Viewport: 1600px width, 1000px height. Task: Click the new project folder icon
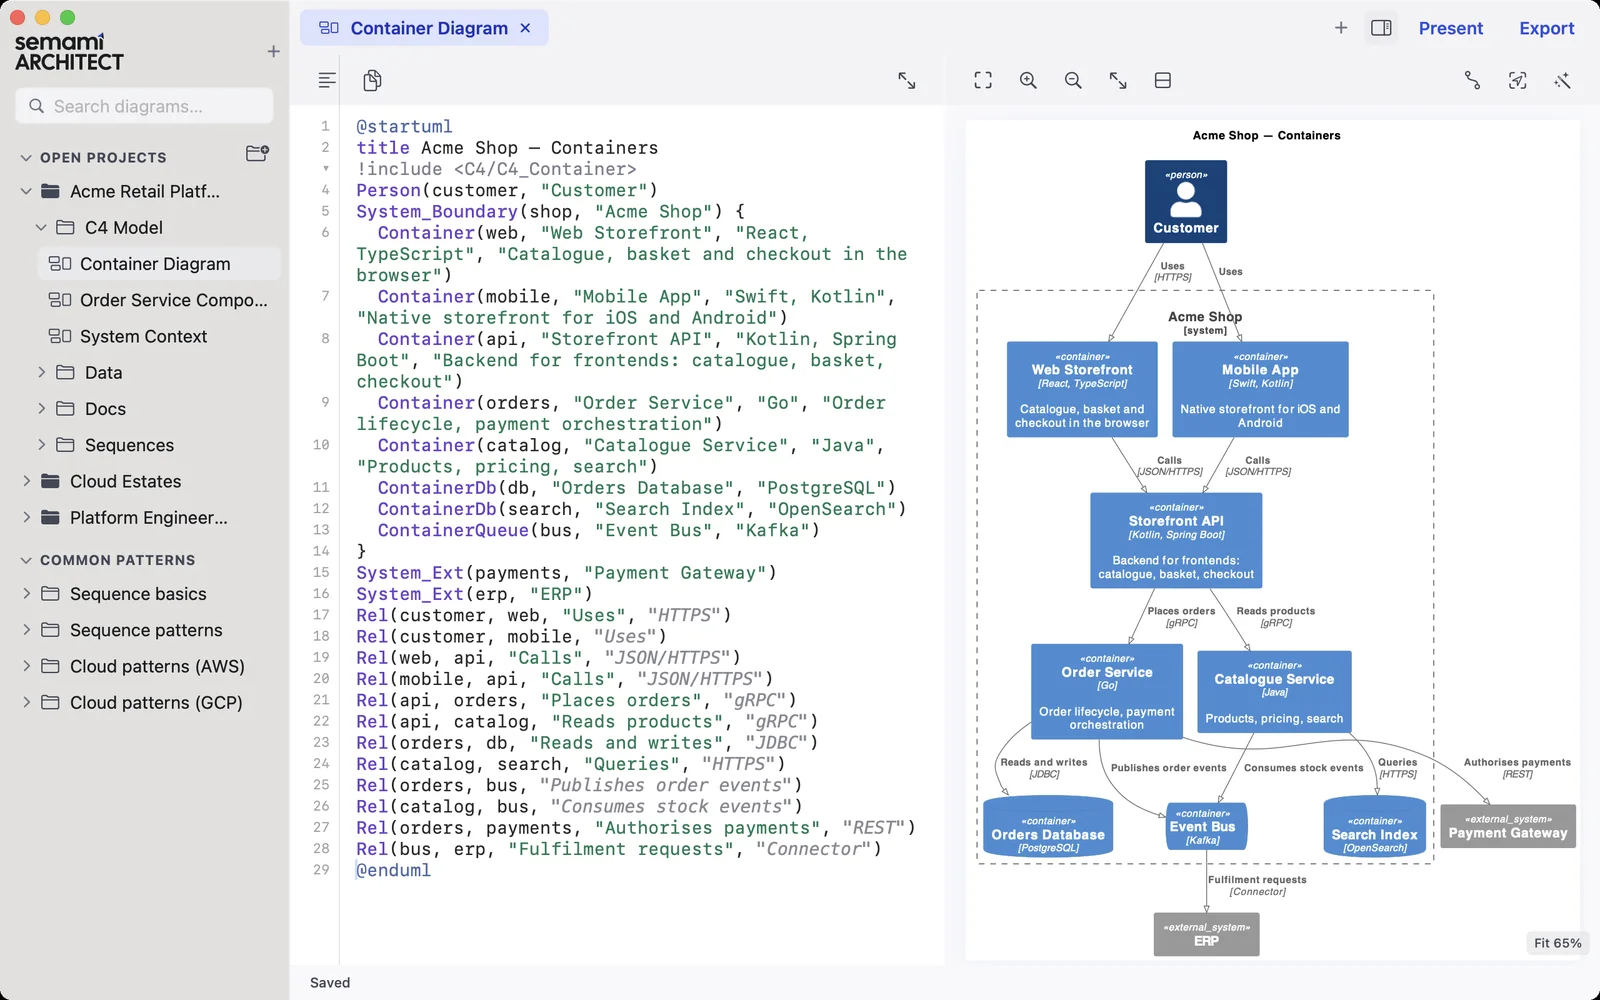pos(257,153)
